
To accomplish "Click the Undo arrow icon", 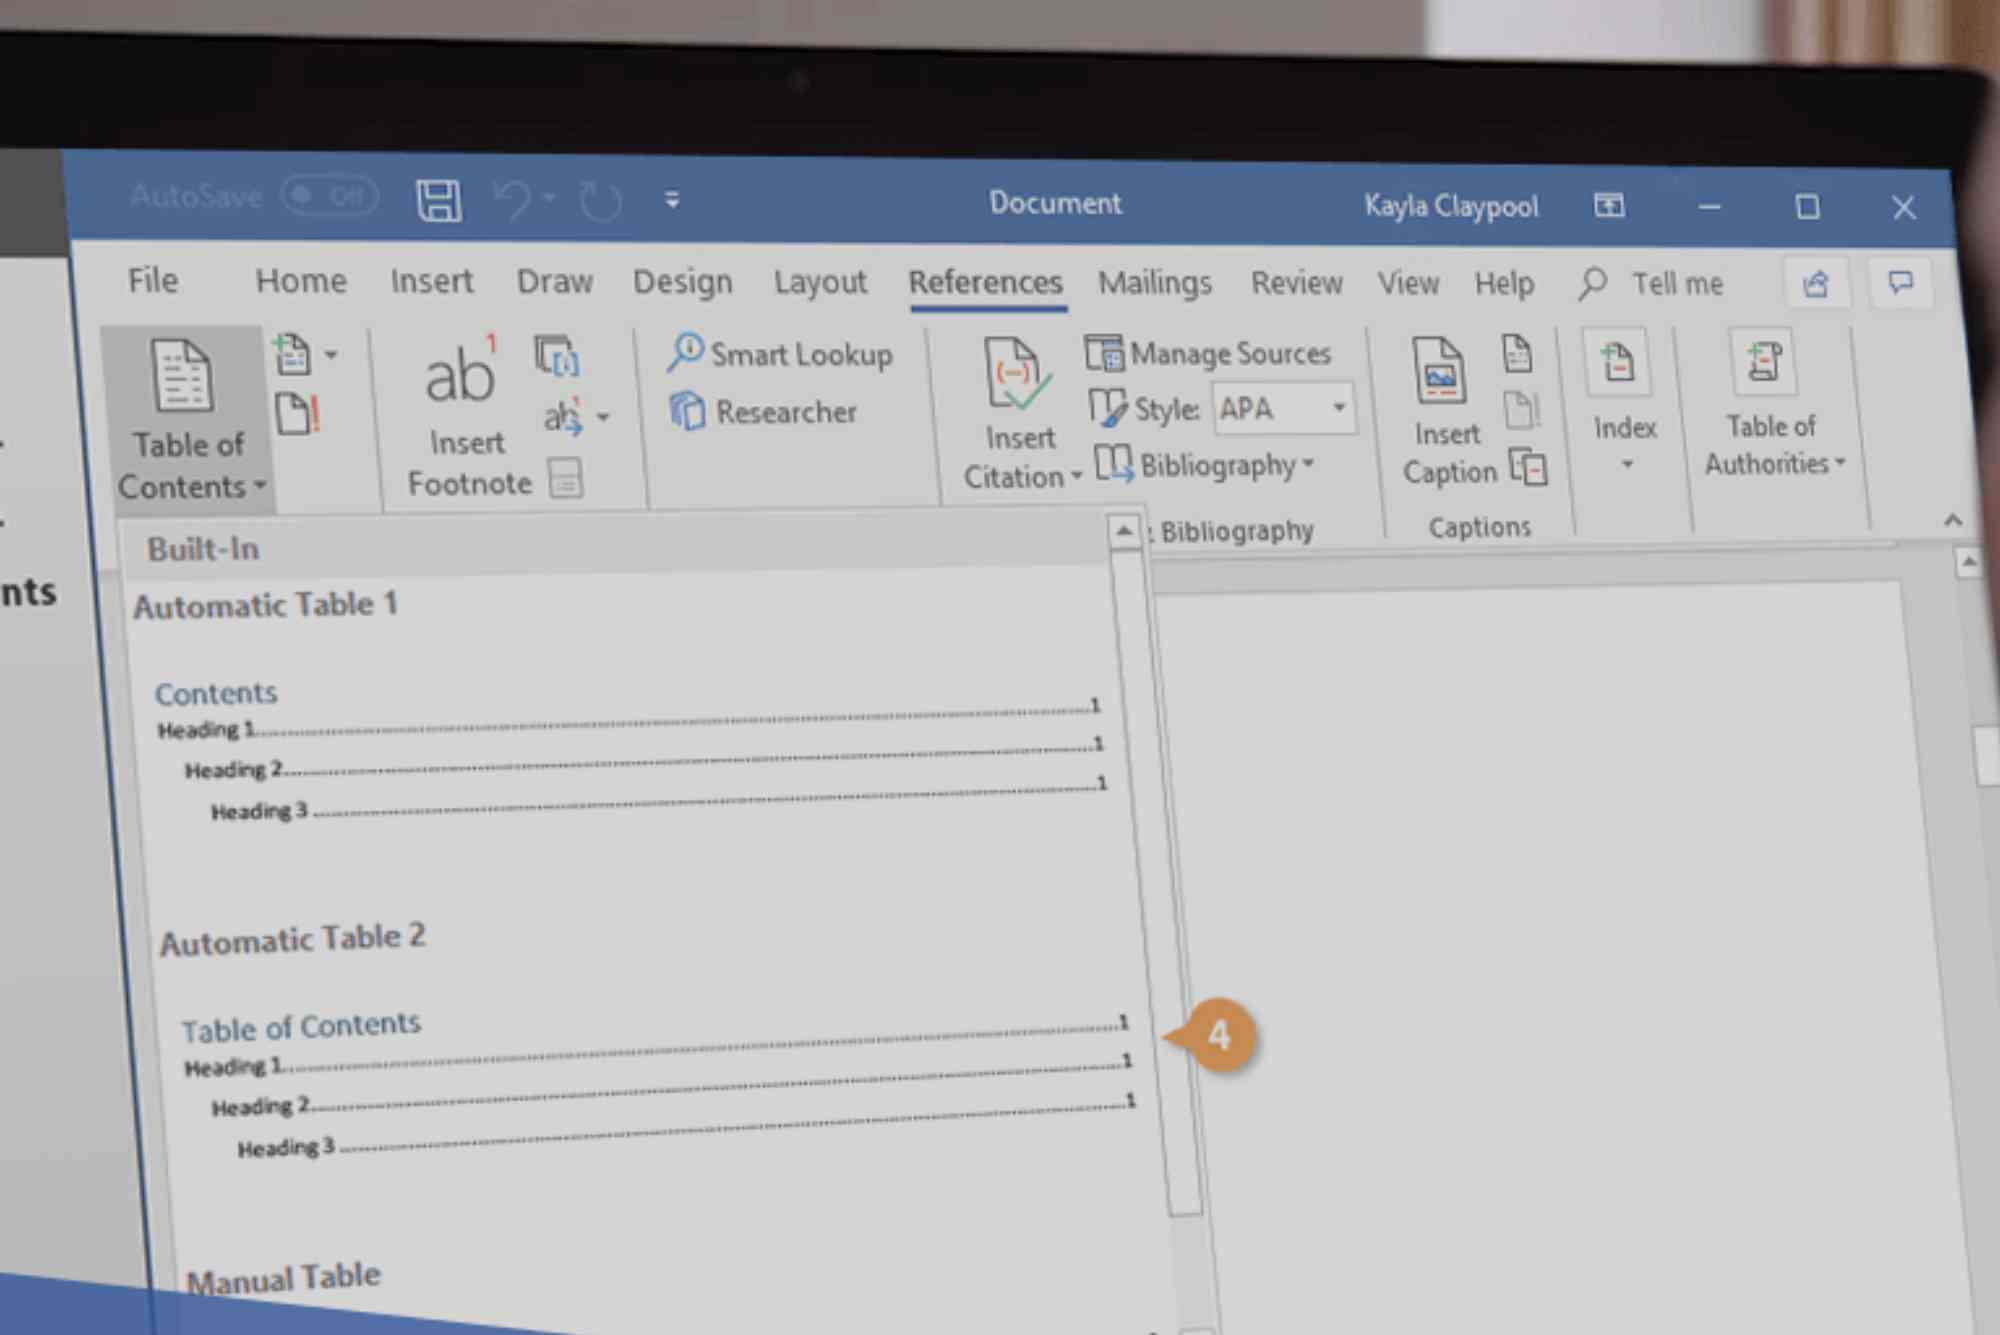I will 512,199.
